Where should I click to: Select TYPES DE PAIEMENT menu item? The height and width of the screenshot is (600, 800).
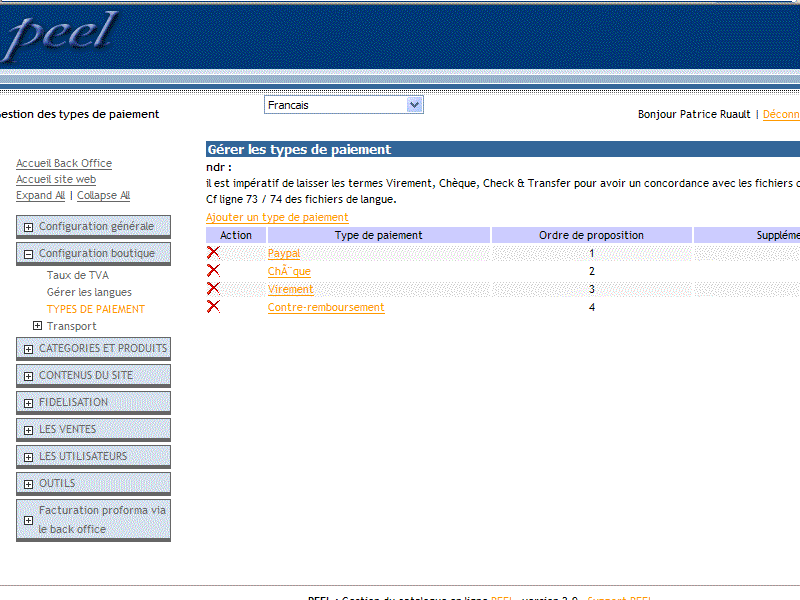pyautogui.click(x=96, y=309)
